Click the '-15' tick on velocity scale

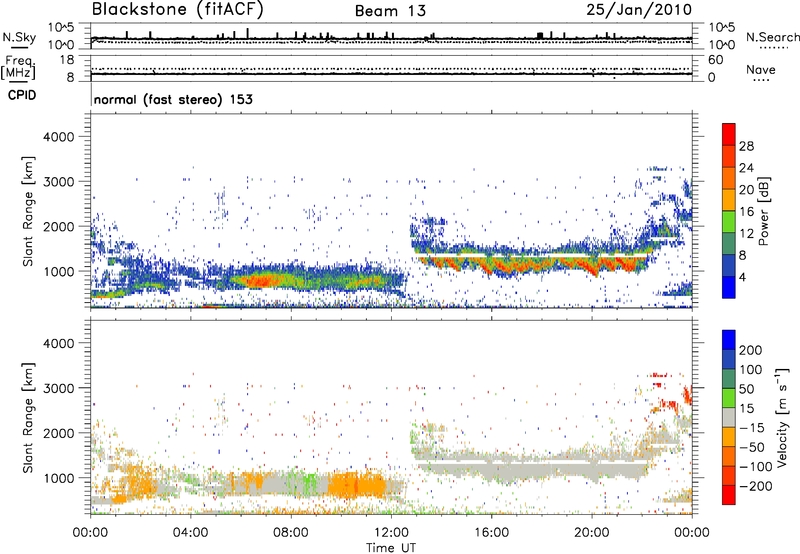pos(752,428)
